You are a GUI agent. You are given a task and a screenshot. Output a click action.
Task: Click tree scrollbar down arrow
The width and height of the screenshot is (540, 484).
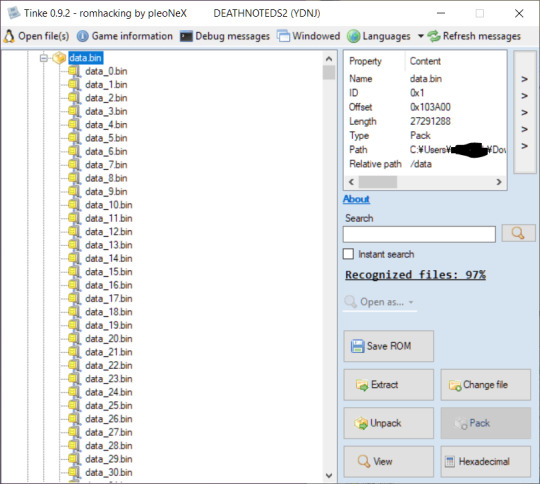(329, 475)
